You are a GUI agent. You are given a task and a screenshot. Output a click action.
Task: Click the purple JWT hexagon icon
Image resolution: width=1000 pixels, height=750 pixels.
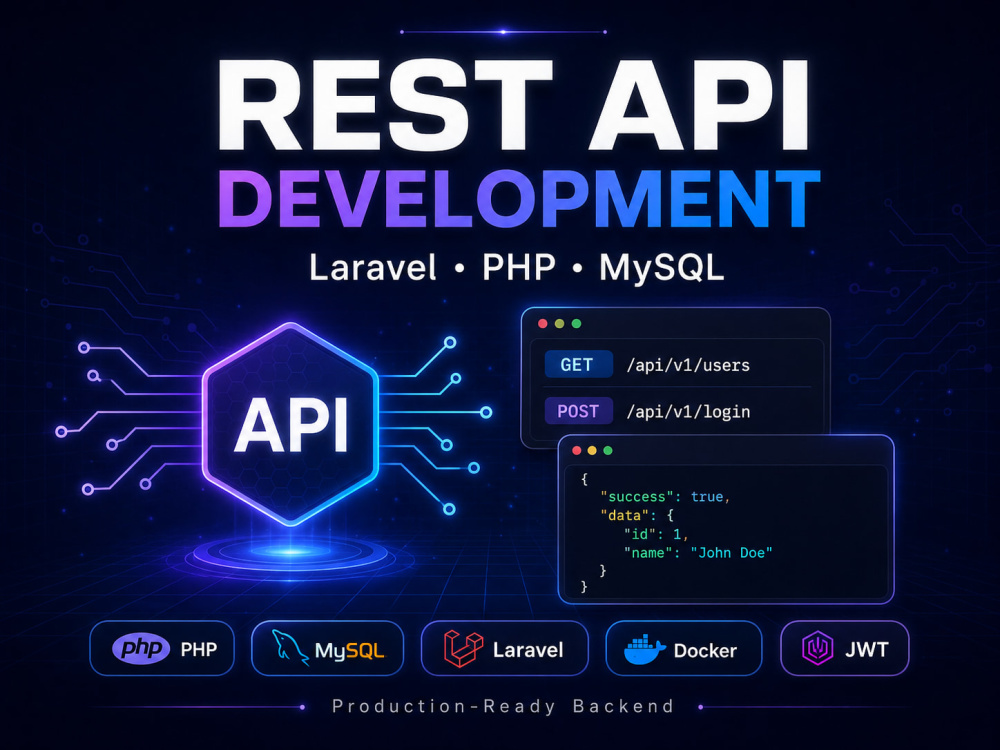tap(818, 649)
